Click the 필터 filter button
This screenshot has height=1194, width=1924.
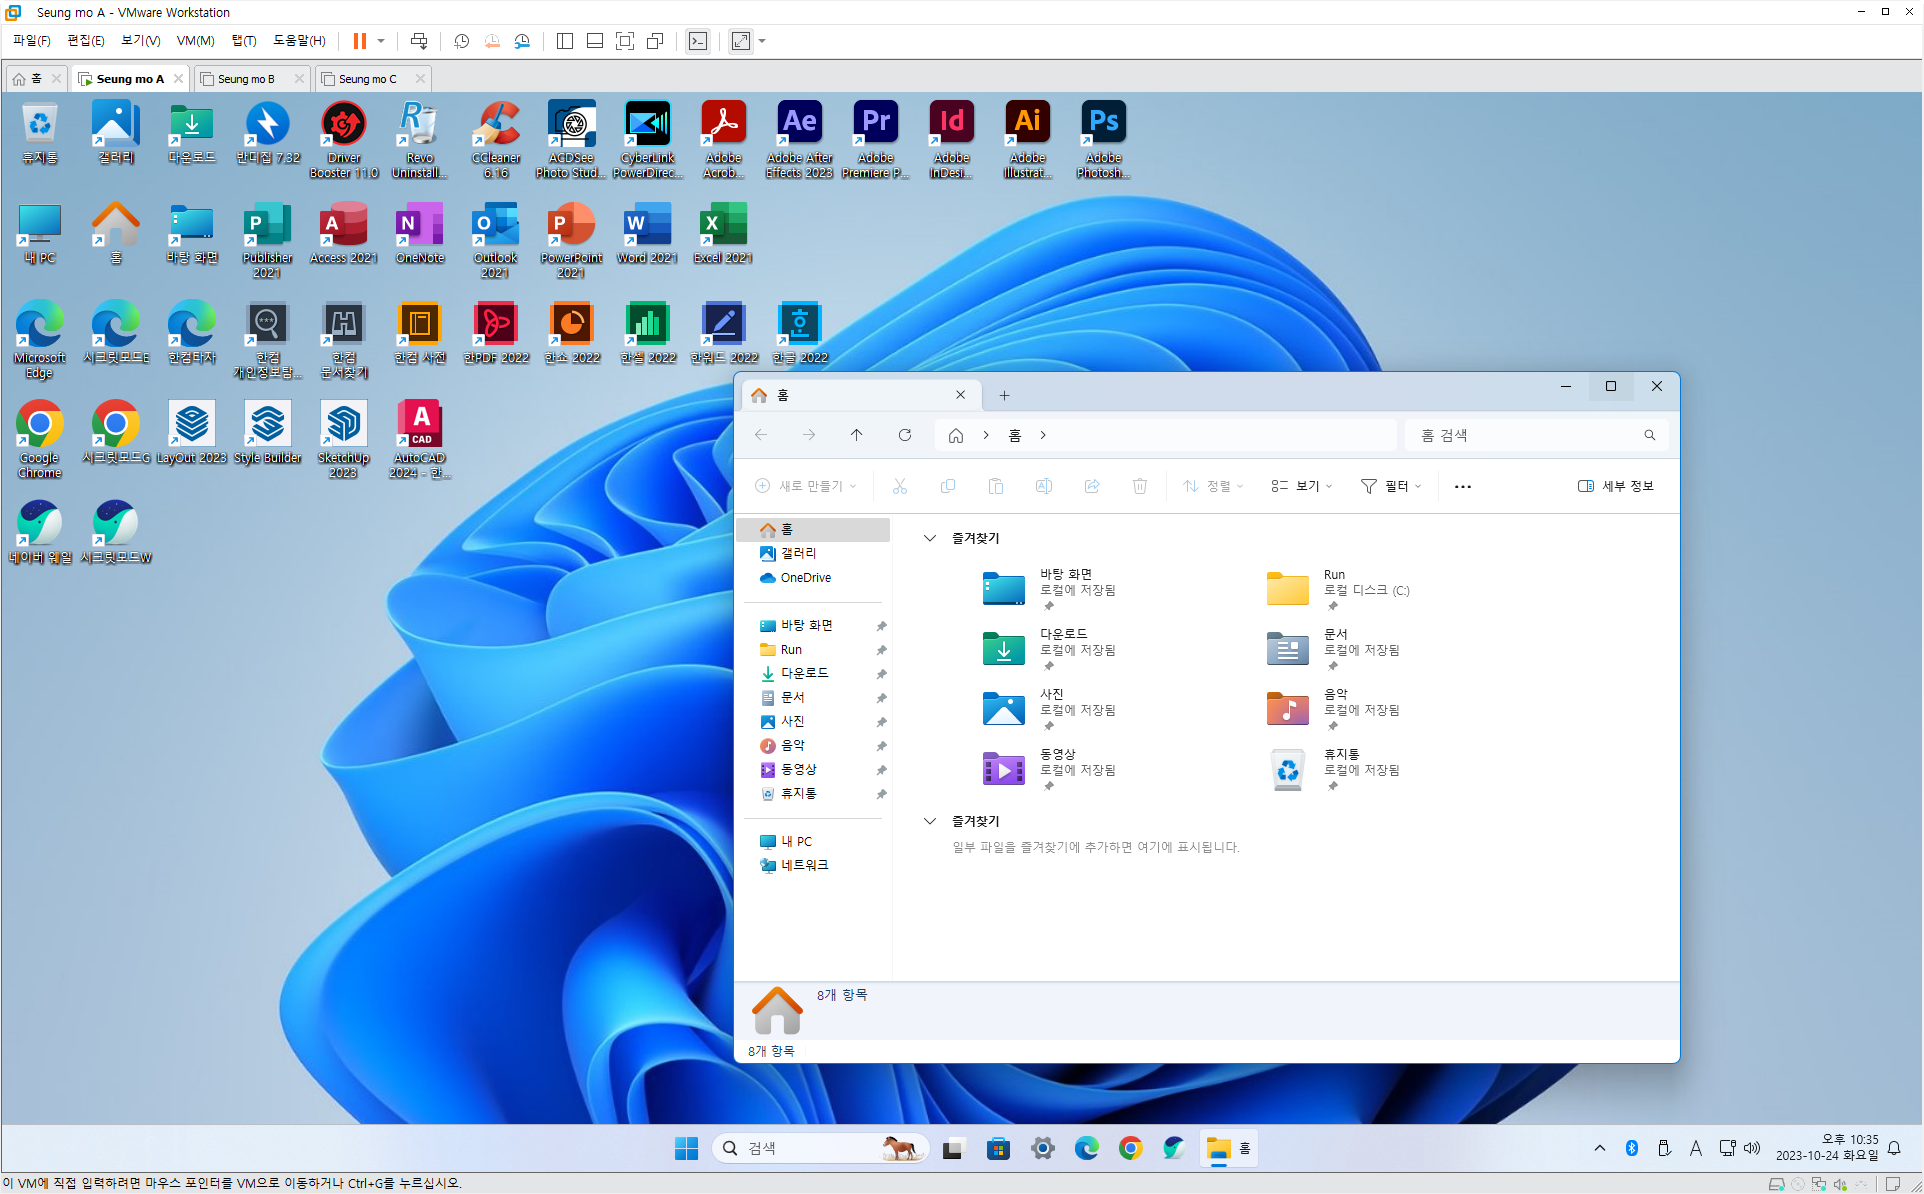coord(1390,486)
